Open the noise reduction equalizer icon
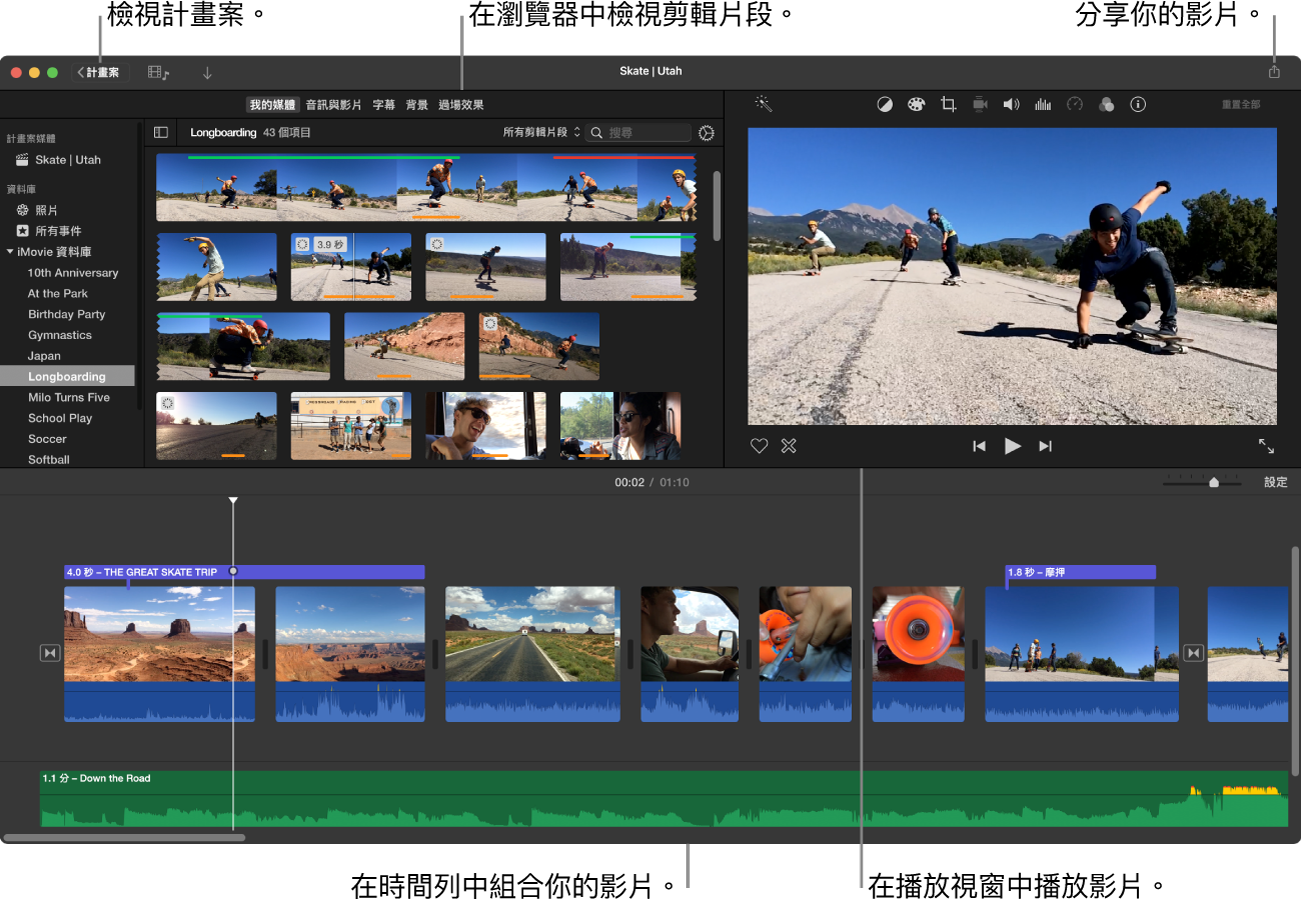Viewport: 1301px width, 904px height. 1043,103
